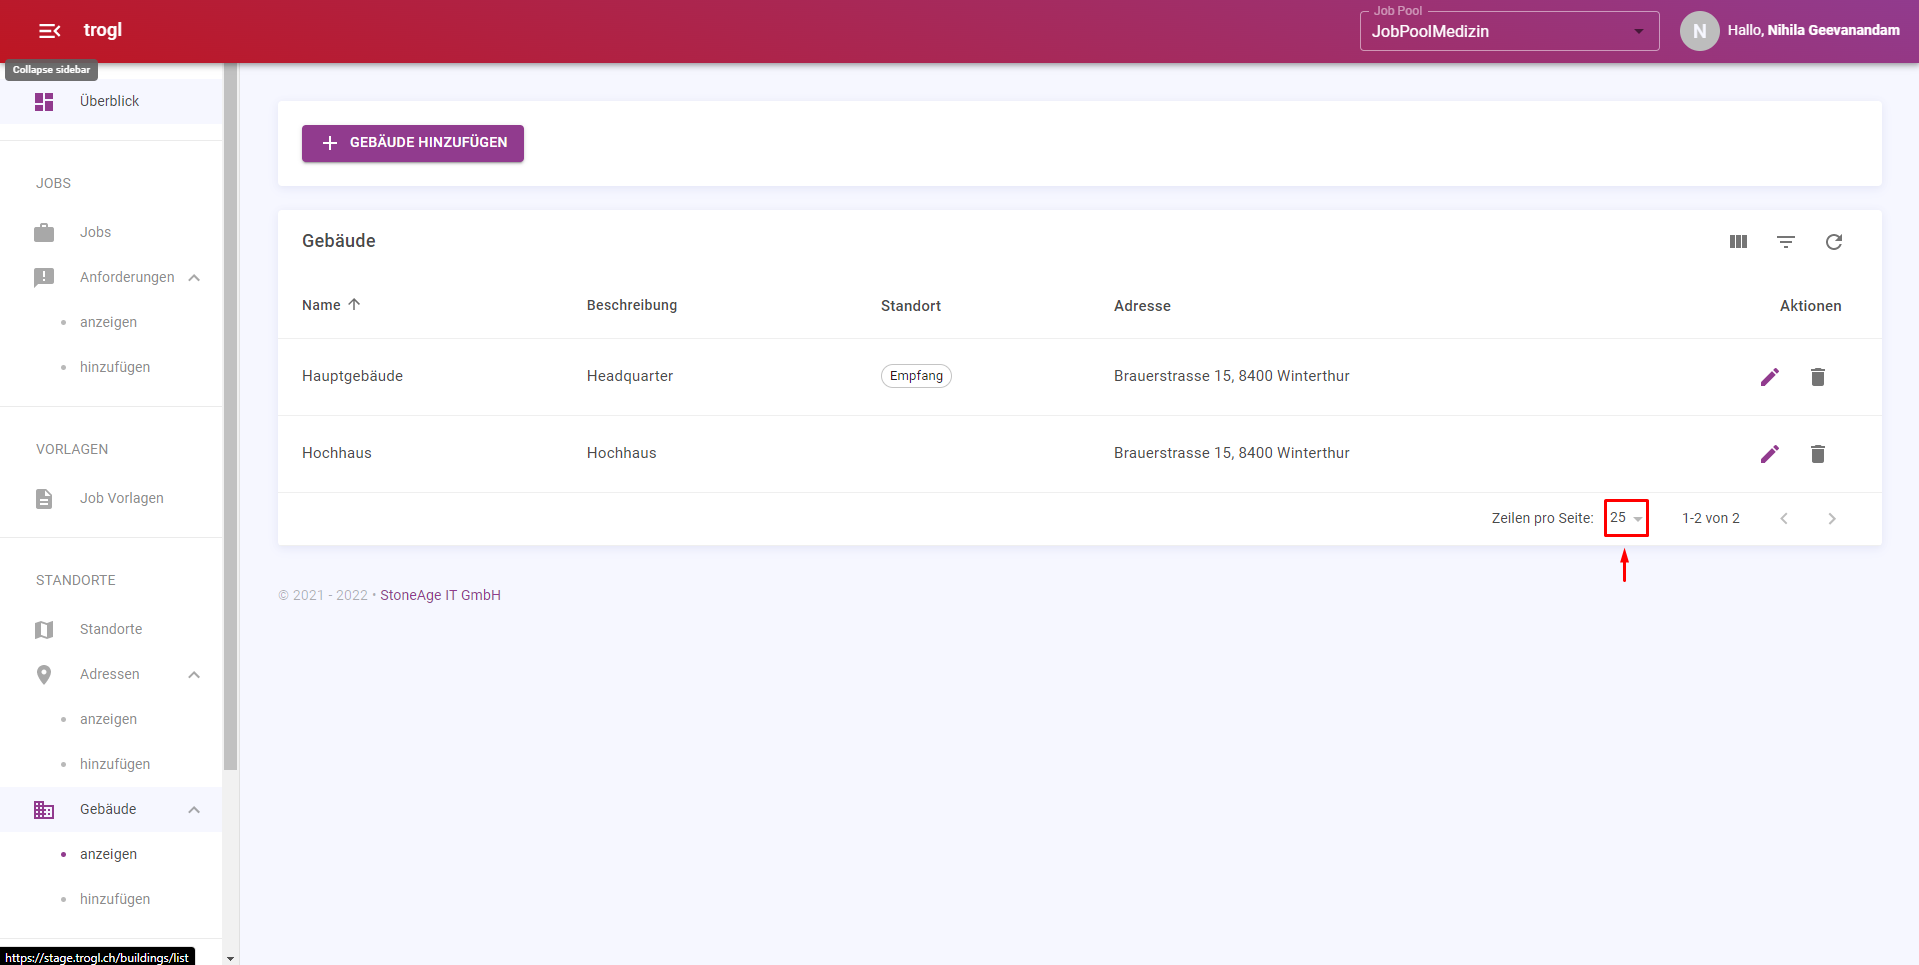The image size is (1919, 965).
Task: Delete the Hauptgebäude row
Action: (1818, 377)
